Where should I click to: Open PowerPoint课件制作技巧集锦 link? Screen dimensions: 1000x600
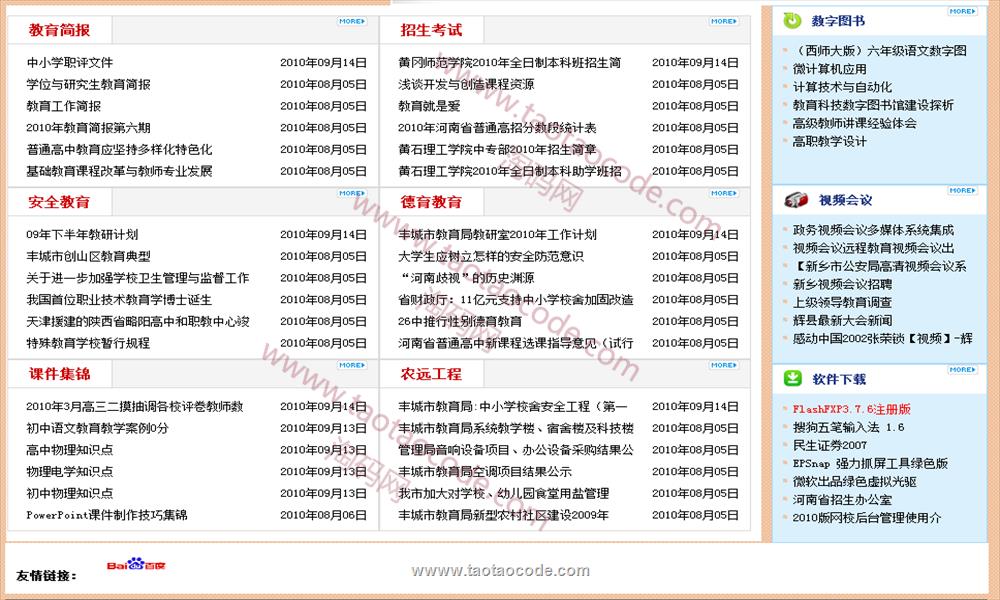[x=107, y=516]
